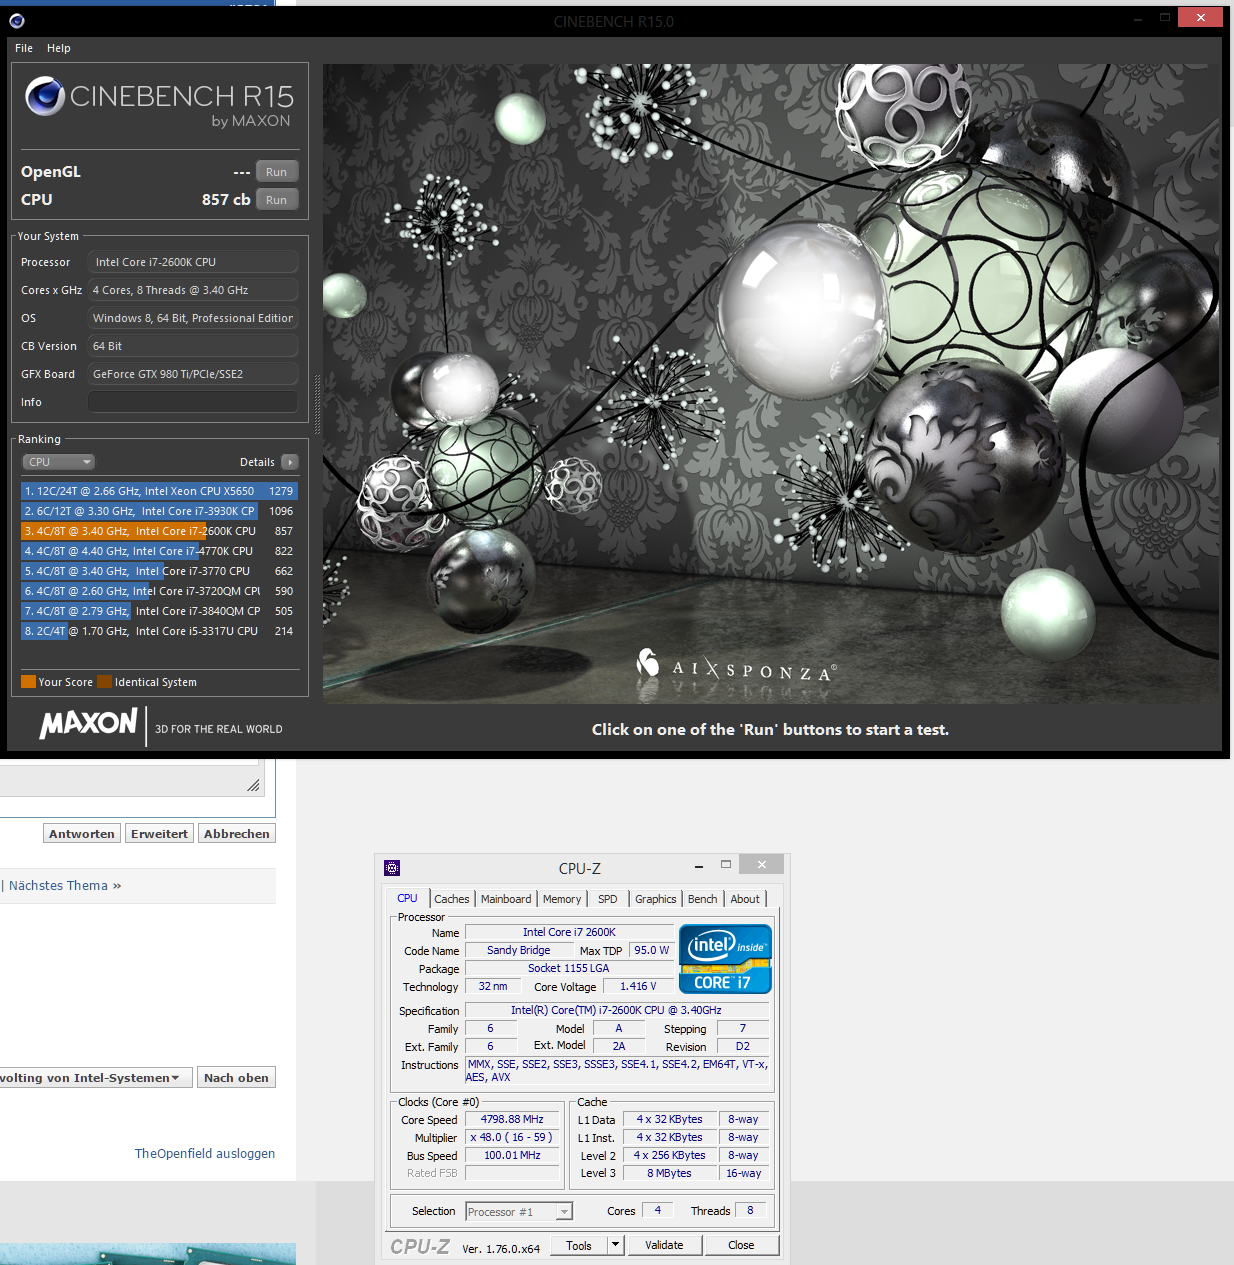Click the Erweitert button
The height and width of the screenshot is (1265, 1234).
[159, 834]
